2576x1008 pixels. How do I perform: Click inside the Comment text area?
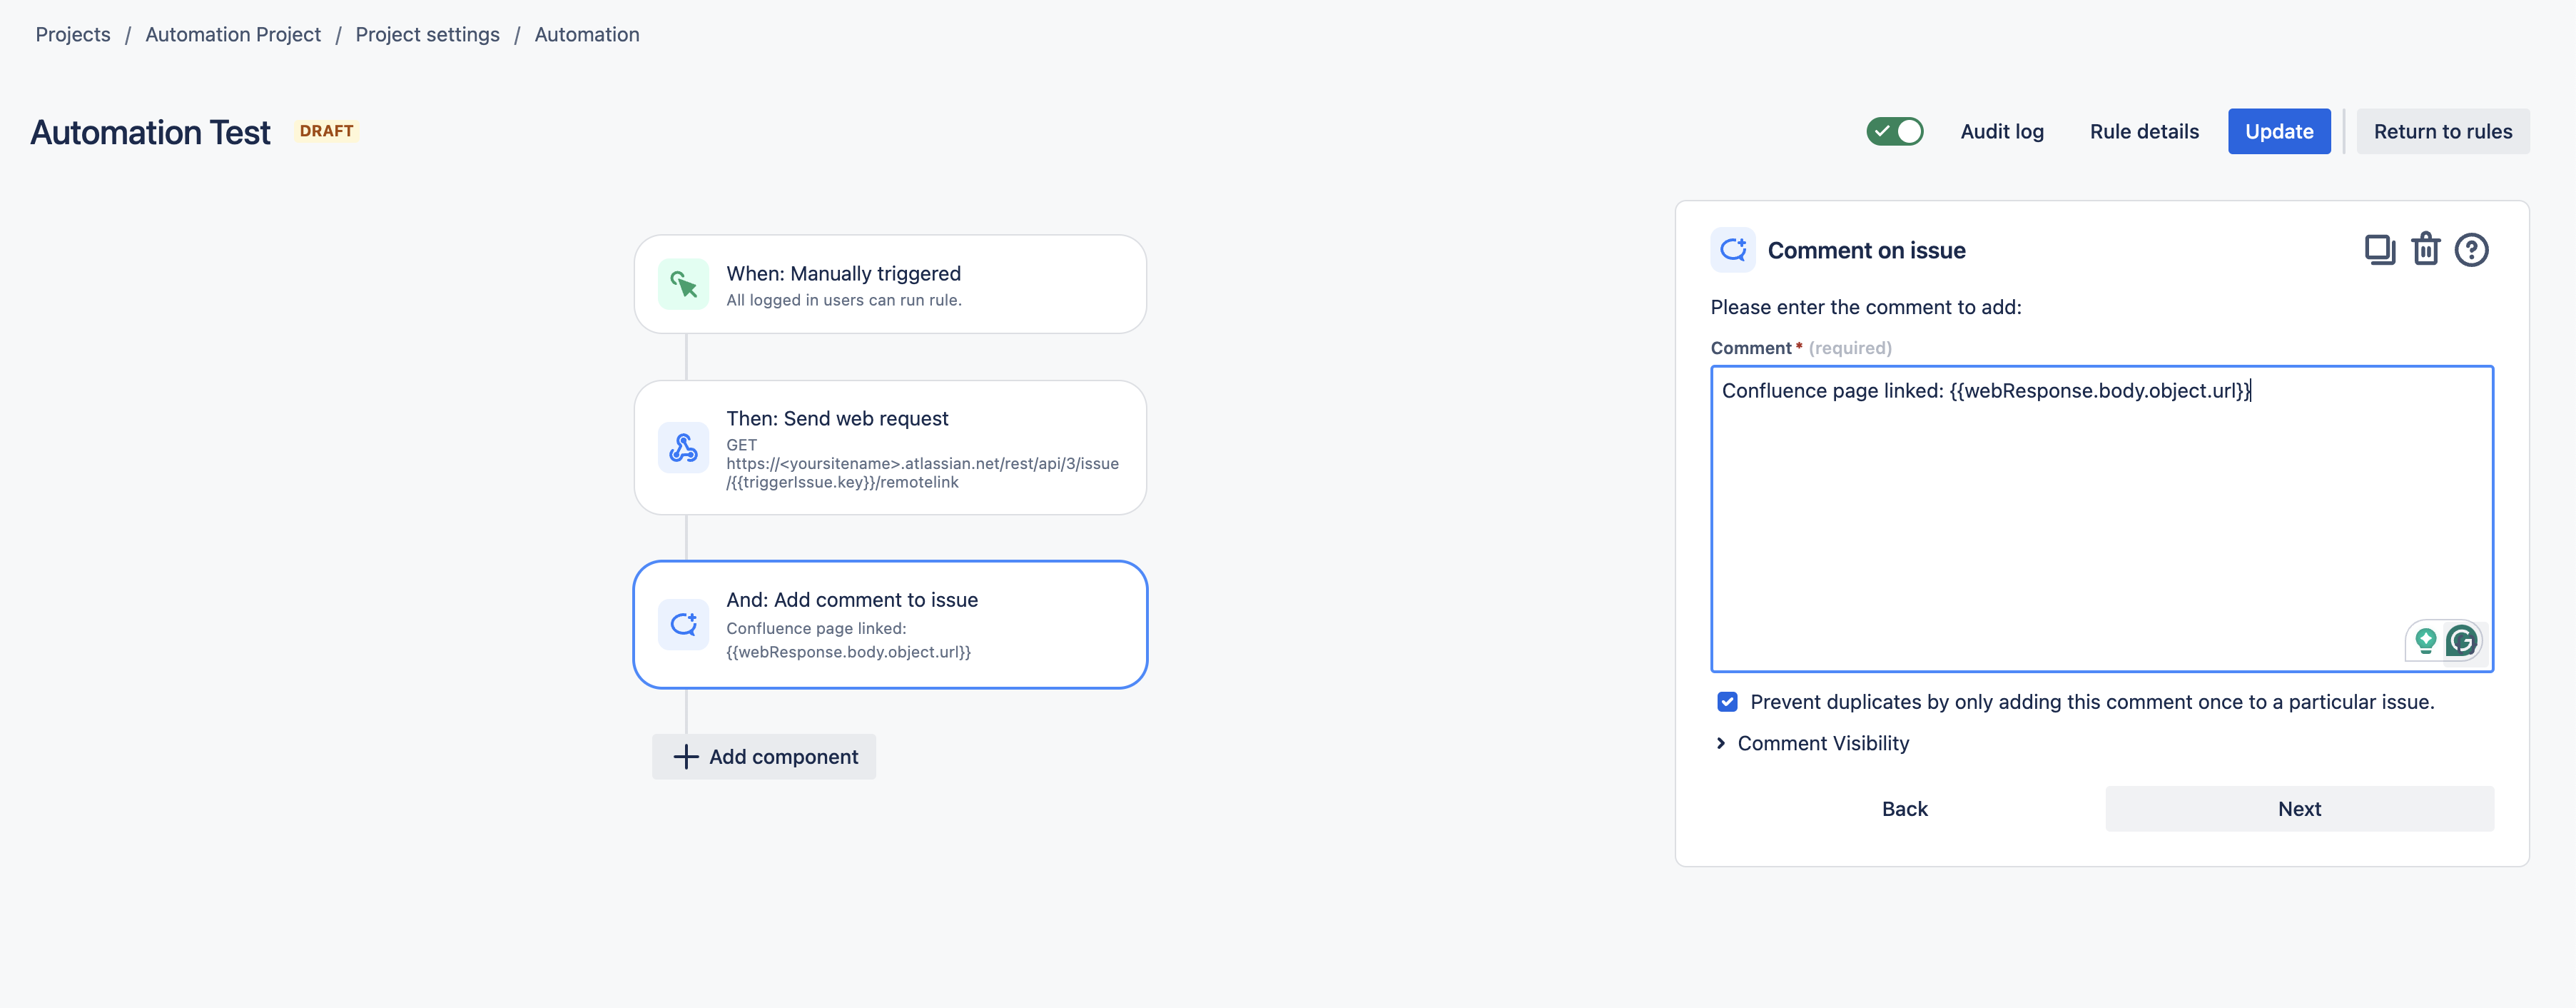tap(2100, 520)
